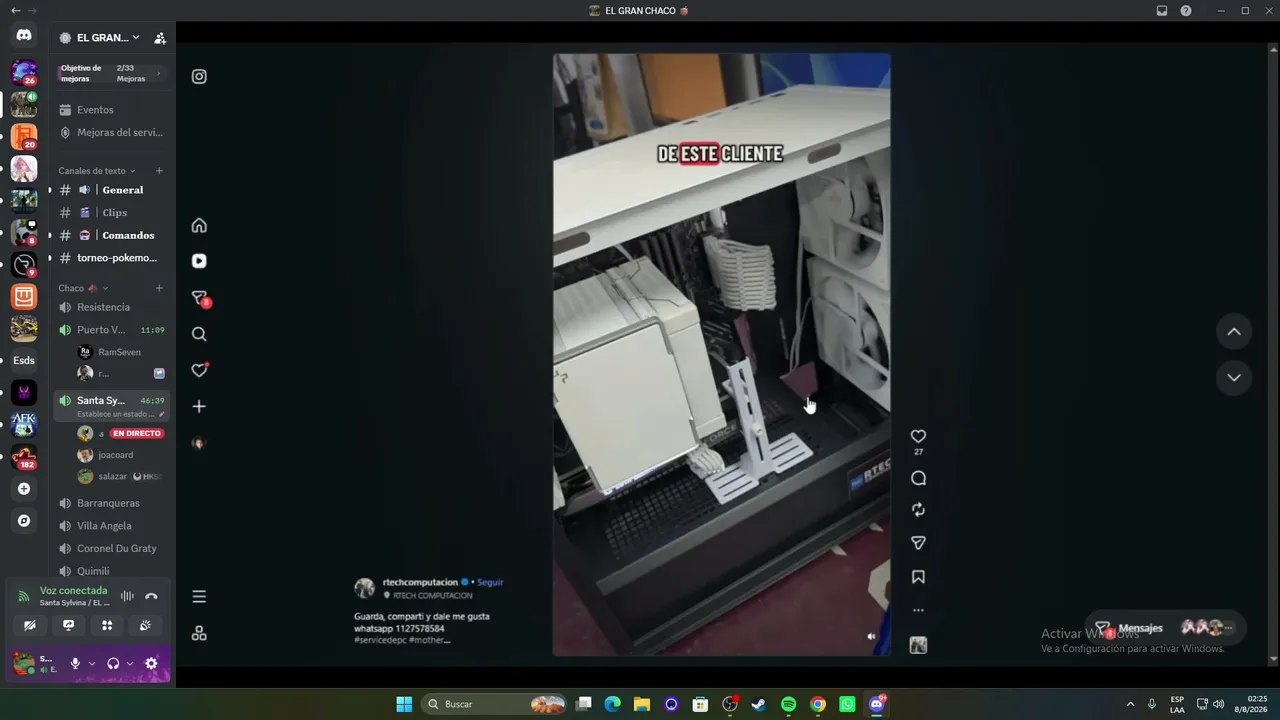Open the Instagram logo in the stream
Screen dimensions: 1280x720
199,76
